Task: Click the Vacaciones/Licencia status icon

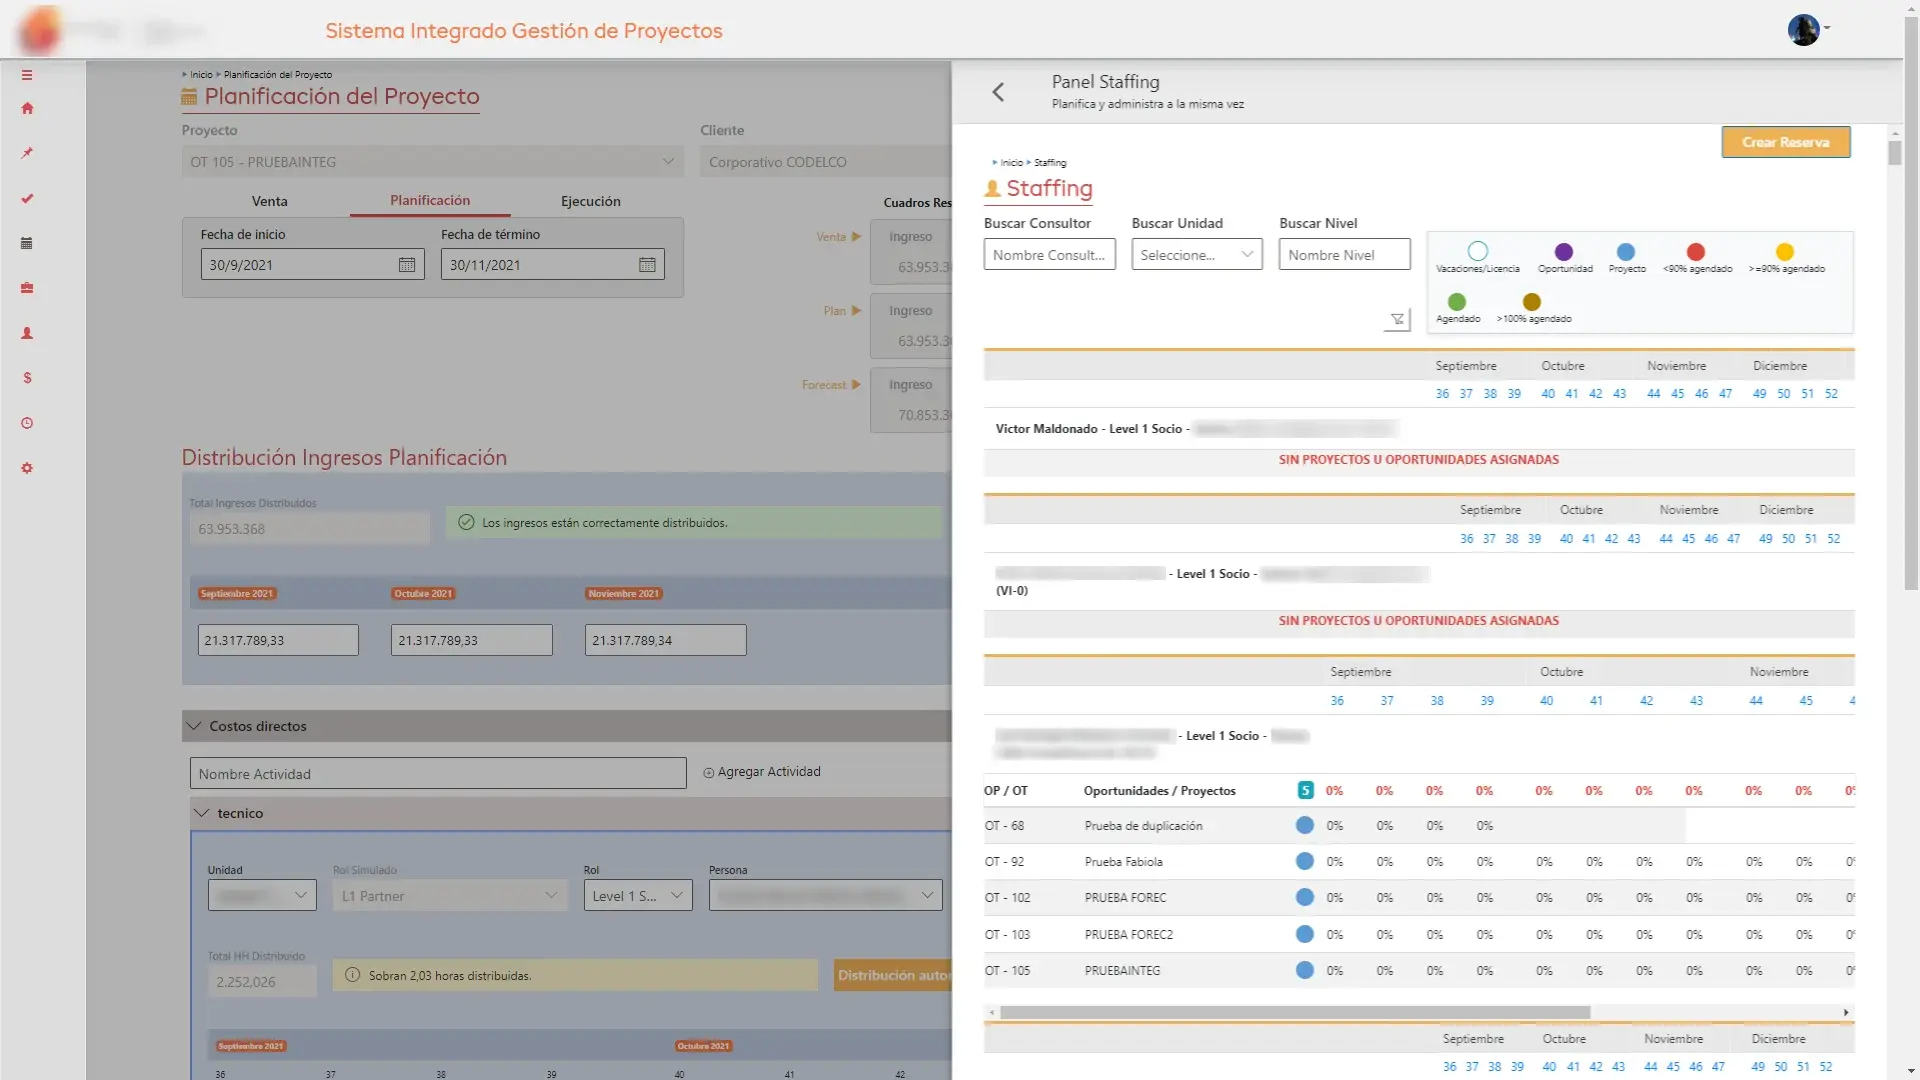Action: click(1477, 249)
